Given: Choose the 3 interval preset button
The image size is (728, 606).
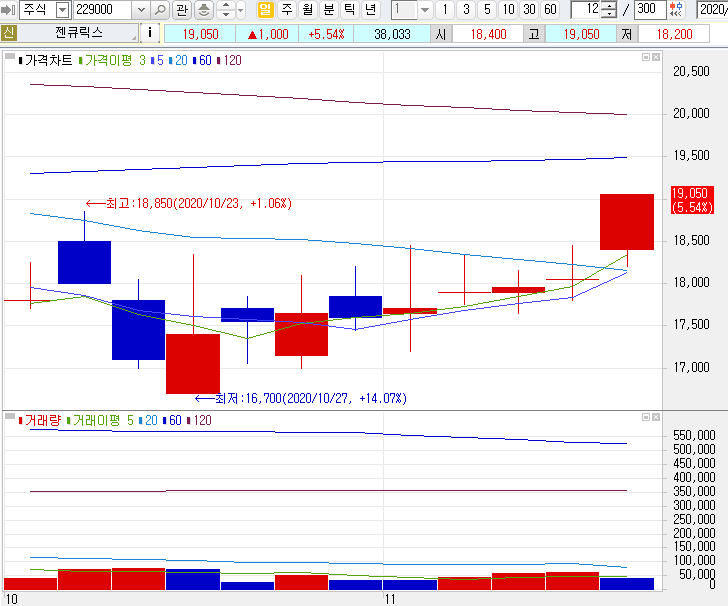Looking at the screenshot, I should [x=466, y=9].
